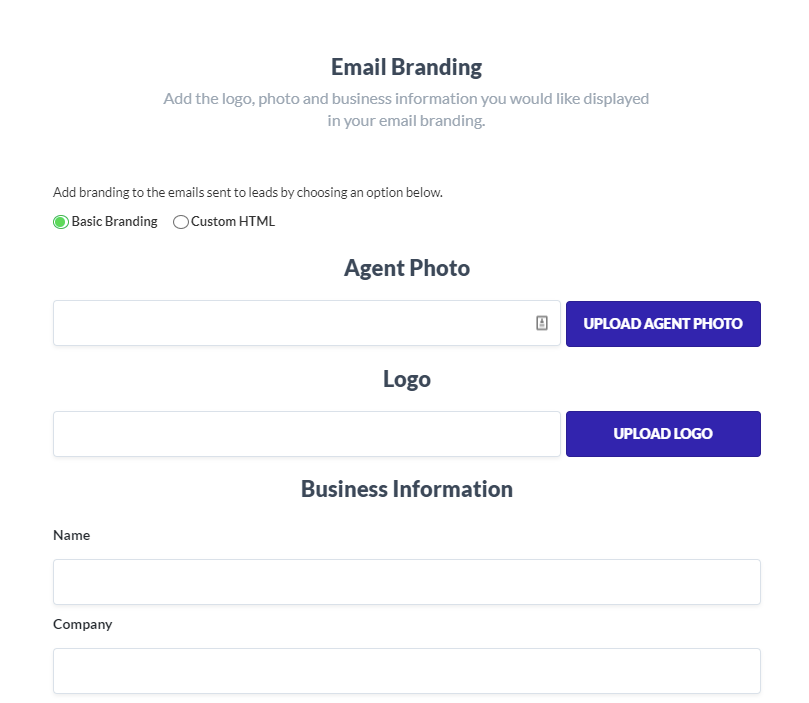Viewport: 809px width, 703px height.
Task: Click the Name field label
Action: click(x=71, y=535)
